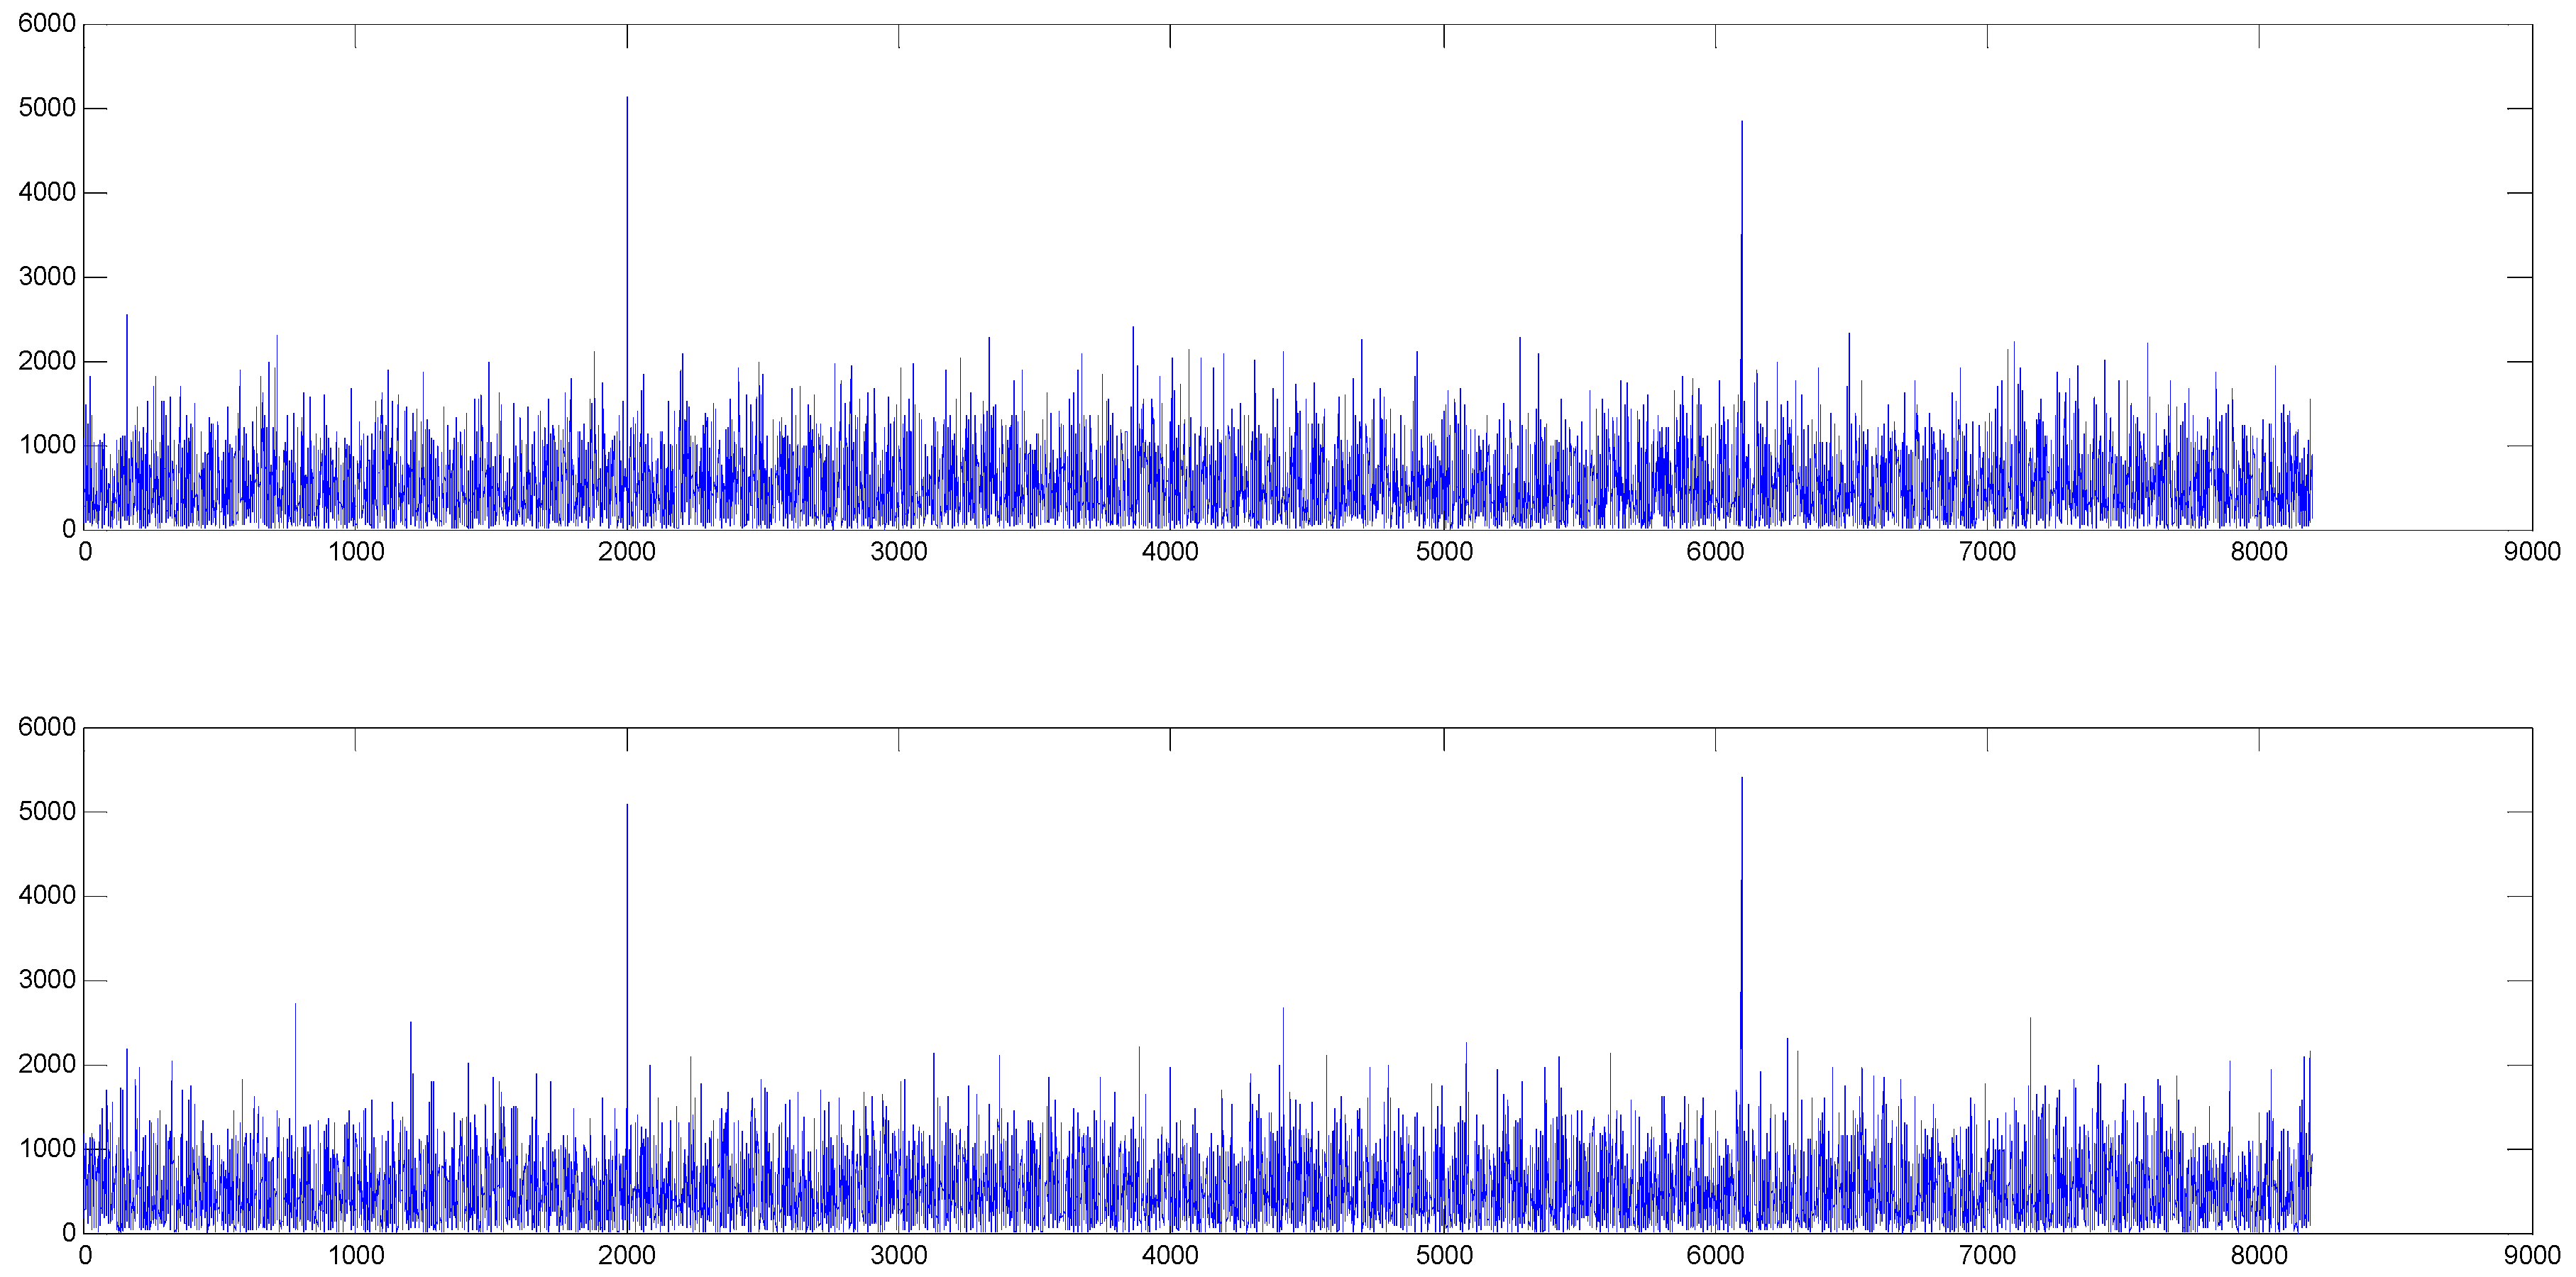Click the 3000 y-axis label in top plot
This screenshot has height=1277, width=2576.
coord(47,277)
